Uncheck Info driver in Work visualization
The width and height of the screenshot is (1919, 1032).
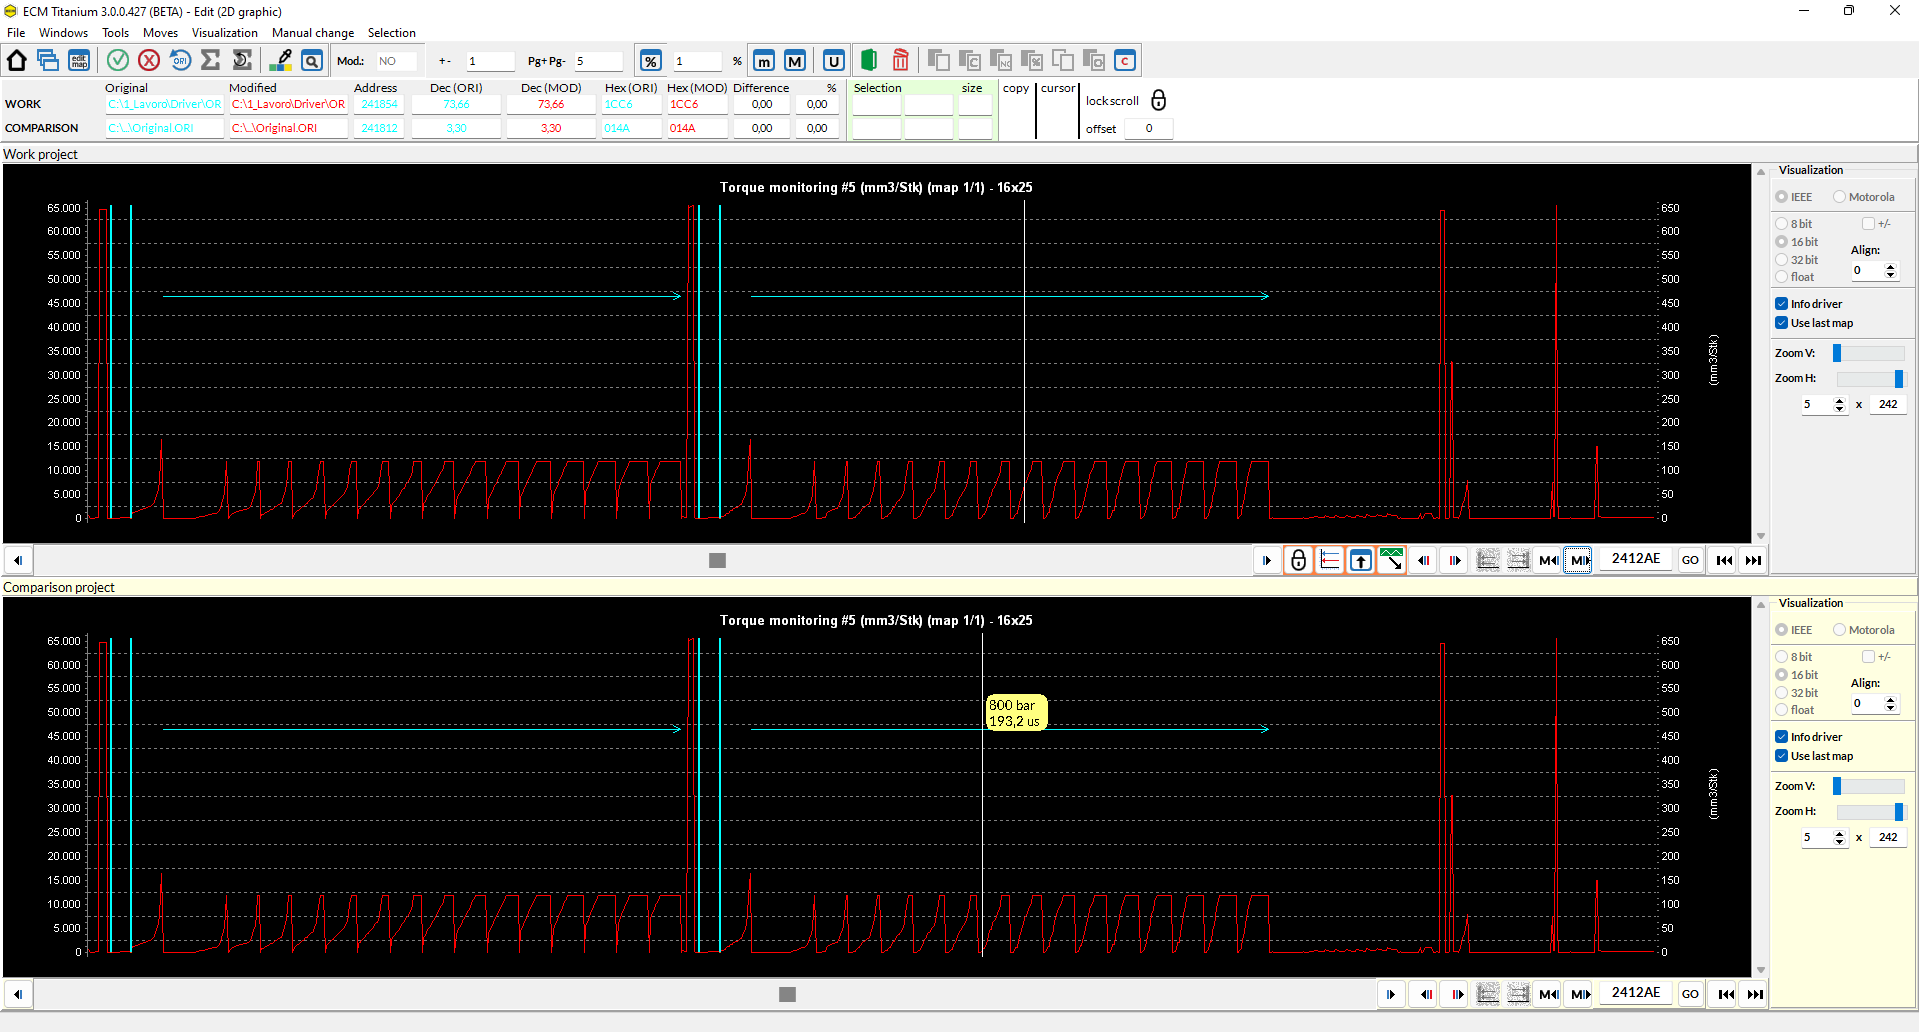tap(1782, 304)
